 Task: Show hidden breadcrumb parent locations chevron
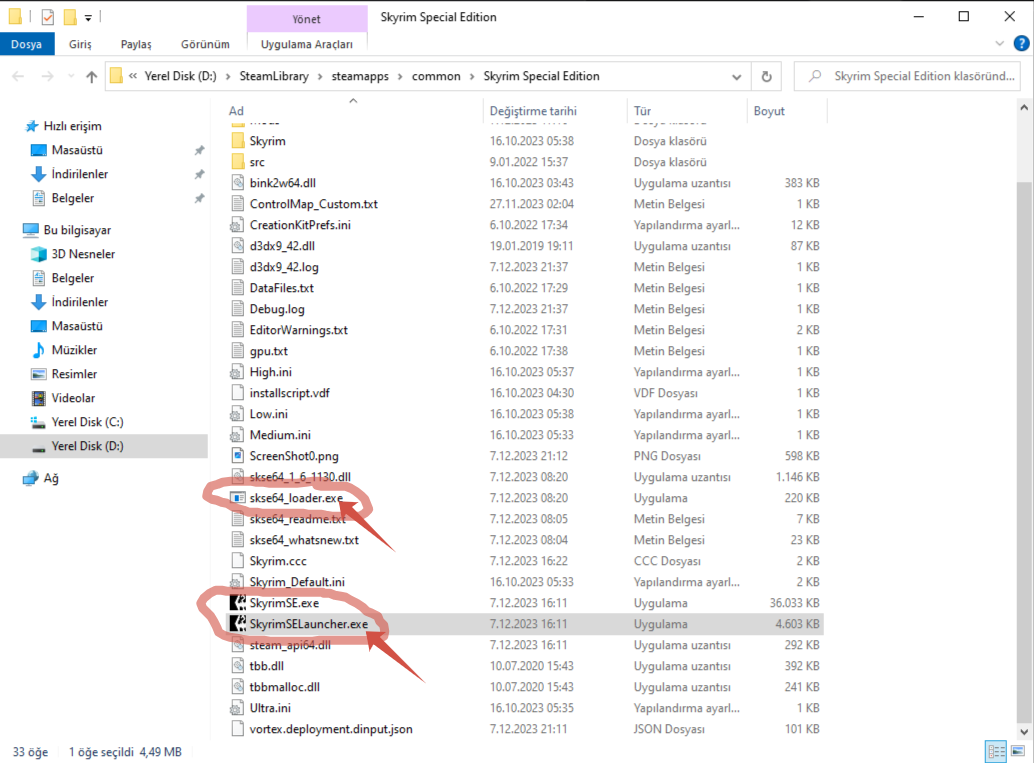coord(133,76)
